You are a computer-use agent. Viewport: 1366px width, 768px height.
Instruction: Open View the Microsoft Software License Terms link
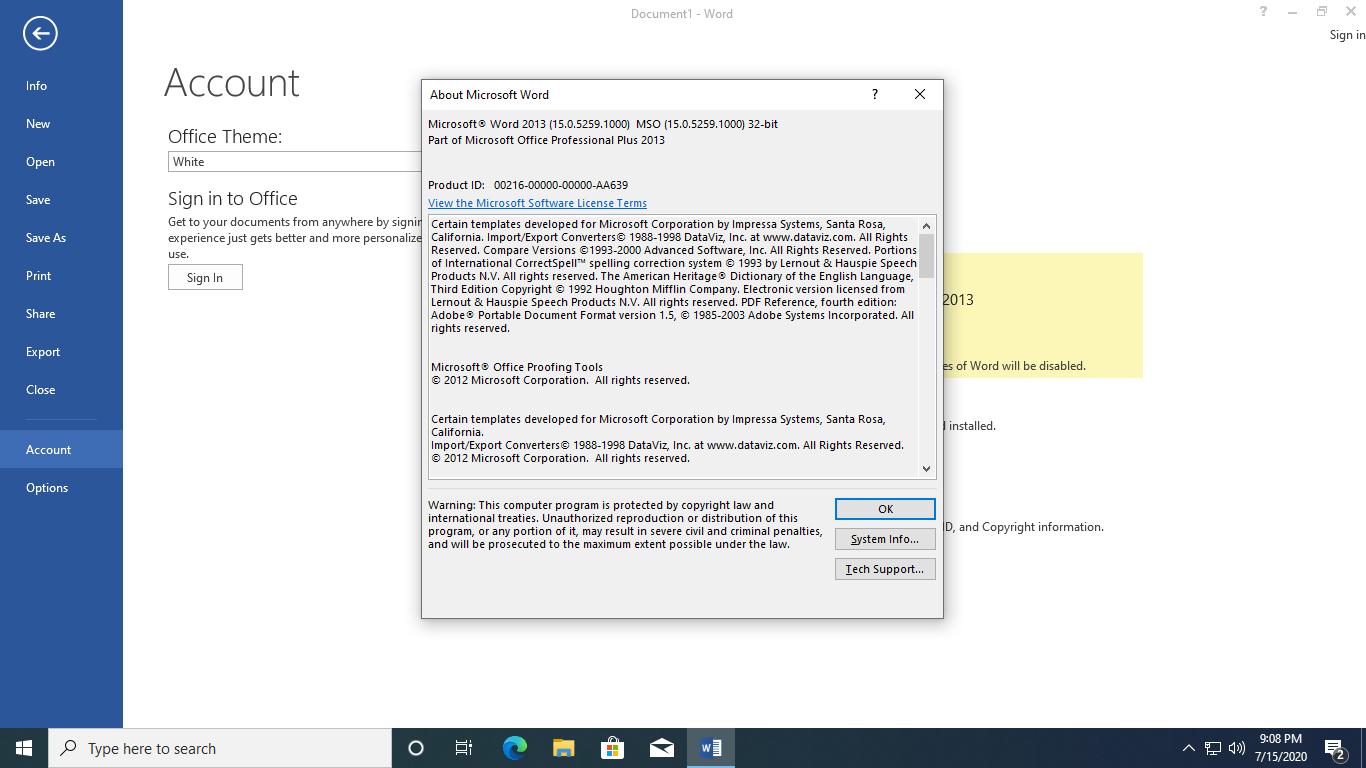point(537,203)
